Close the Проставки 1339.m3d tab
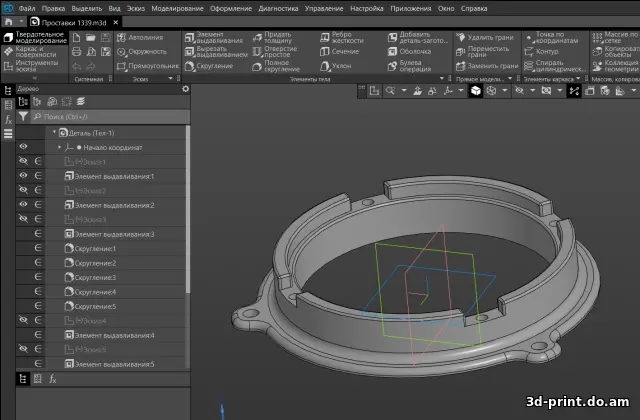 click(x=116, y=22)
